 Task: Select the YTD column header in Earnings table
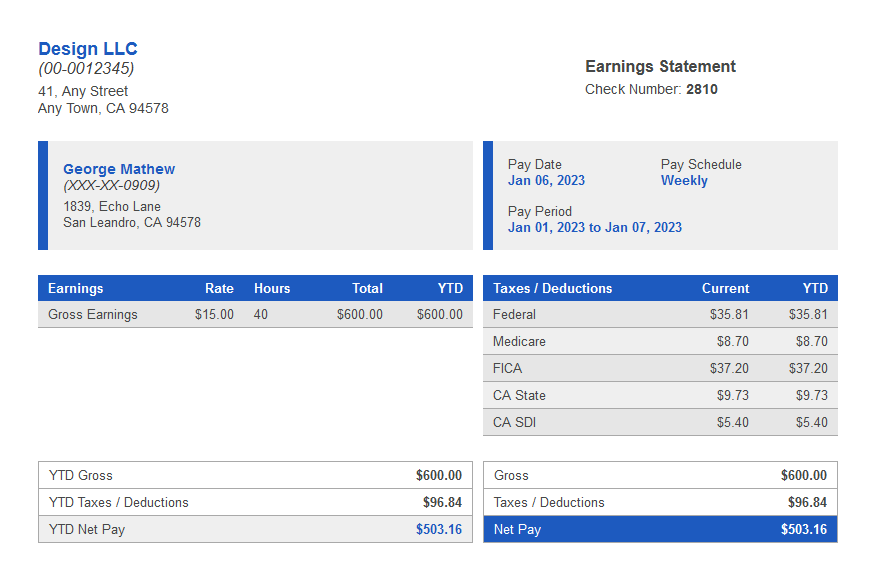click(450, 288)
